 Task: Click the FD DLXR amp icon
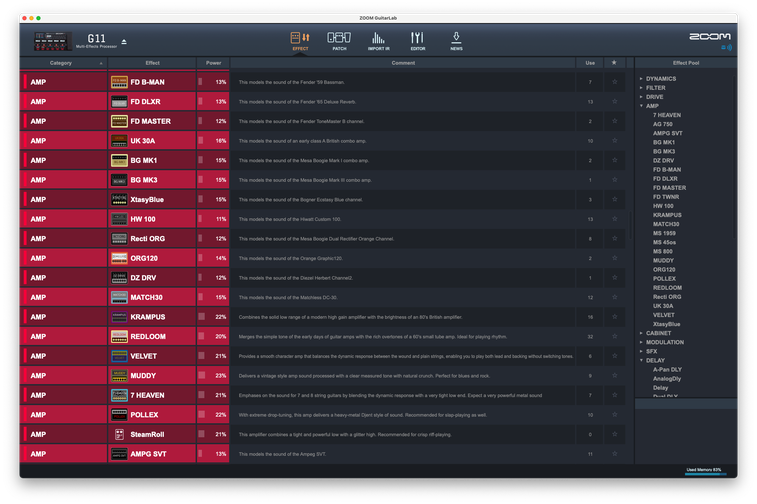(x=119, y=101)
